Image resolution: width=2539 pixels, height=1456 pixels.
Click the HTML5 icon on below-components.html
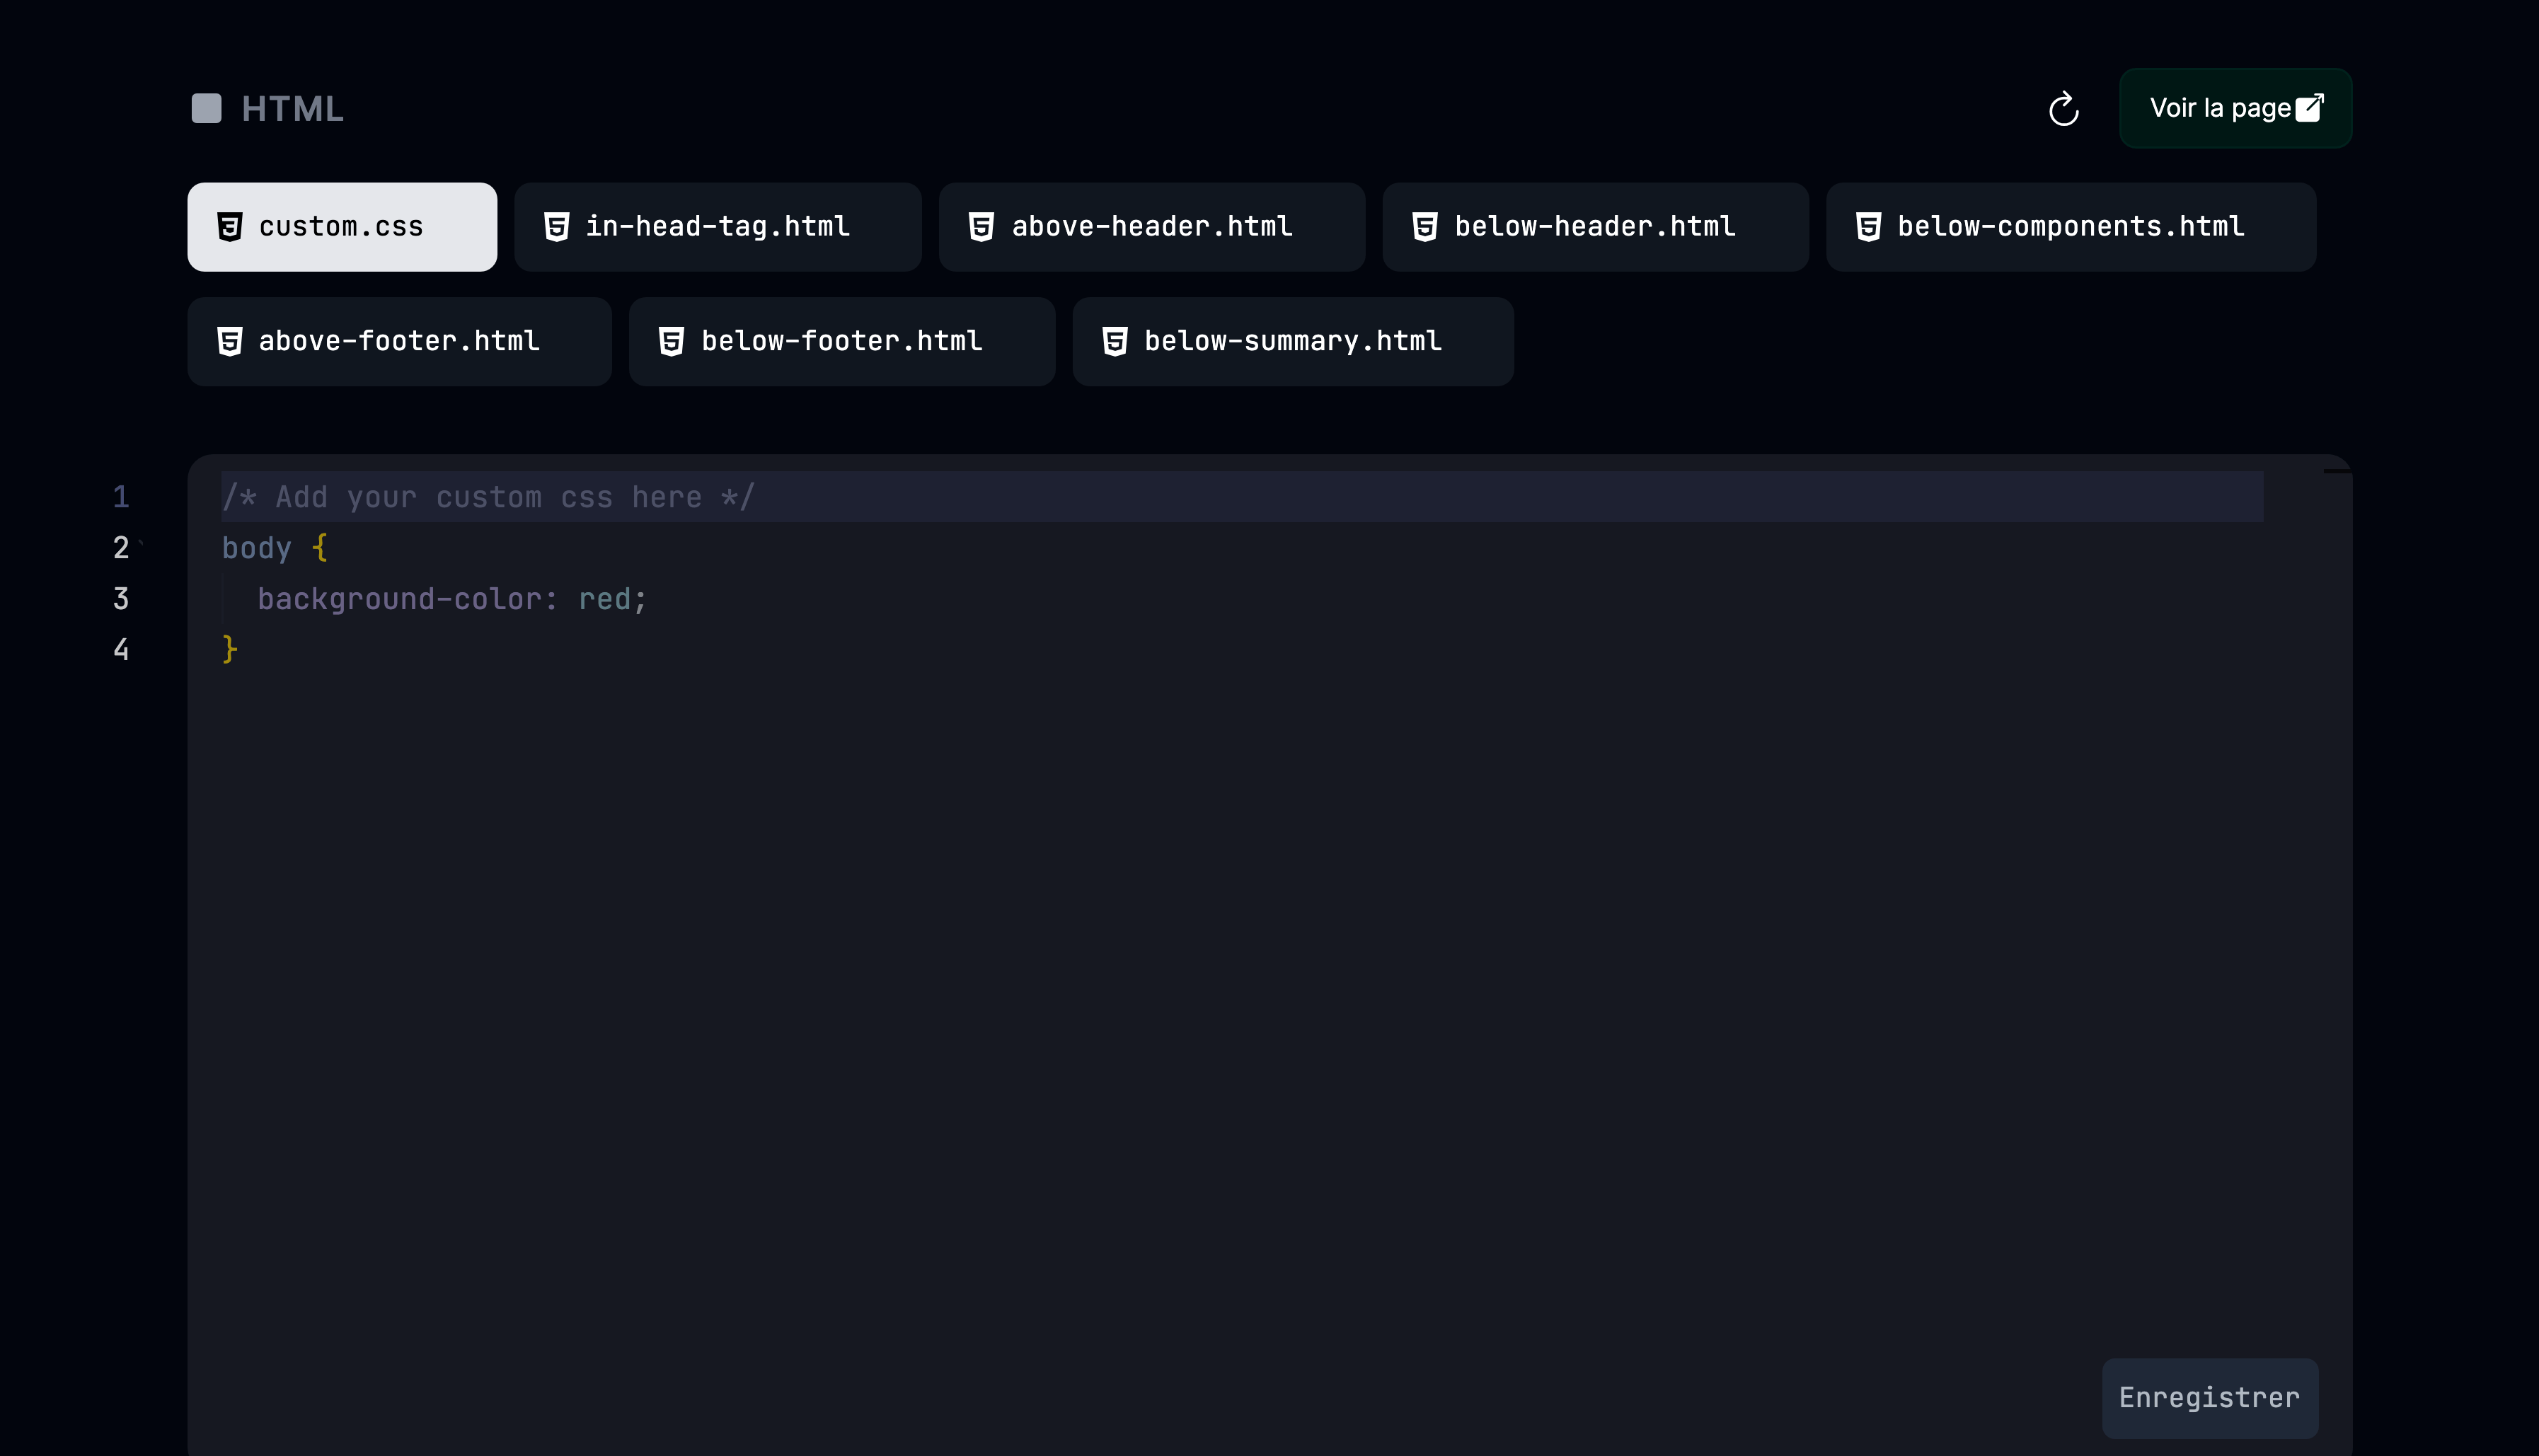(x=1869, y=227)
